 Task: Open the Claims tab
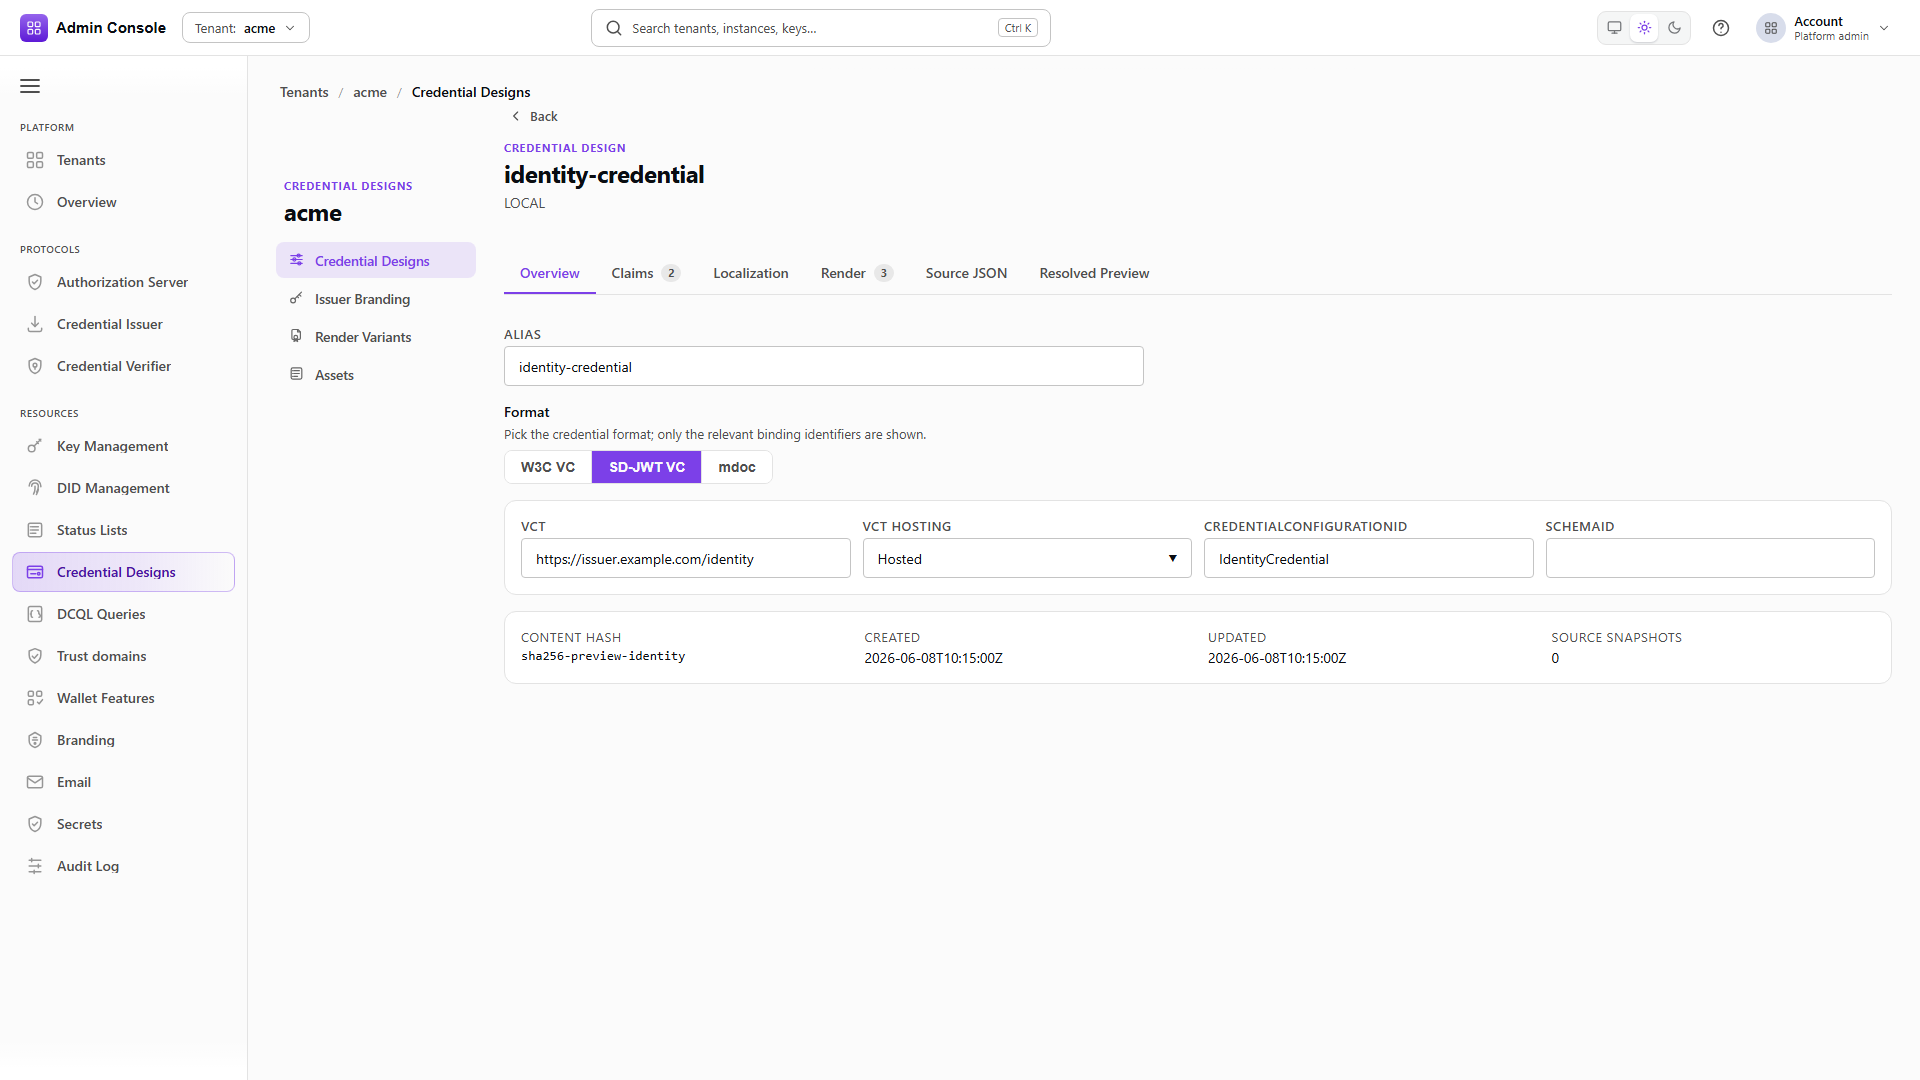(646, 273)
